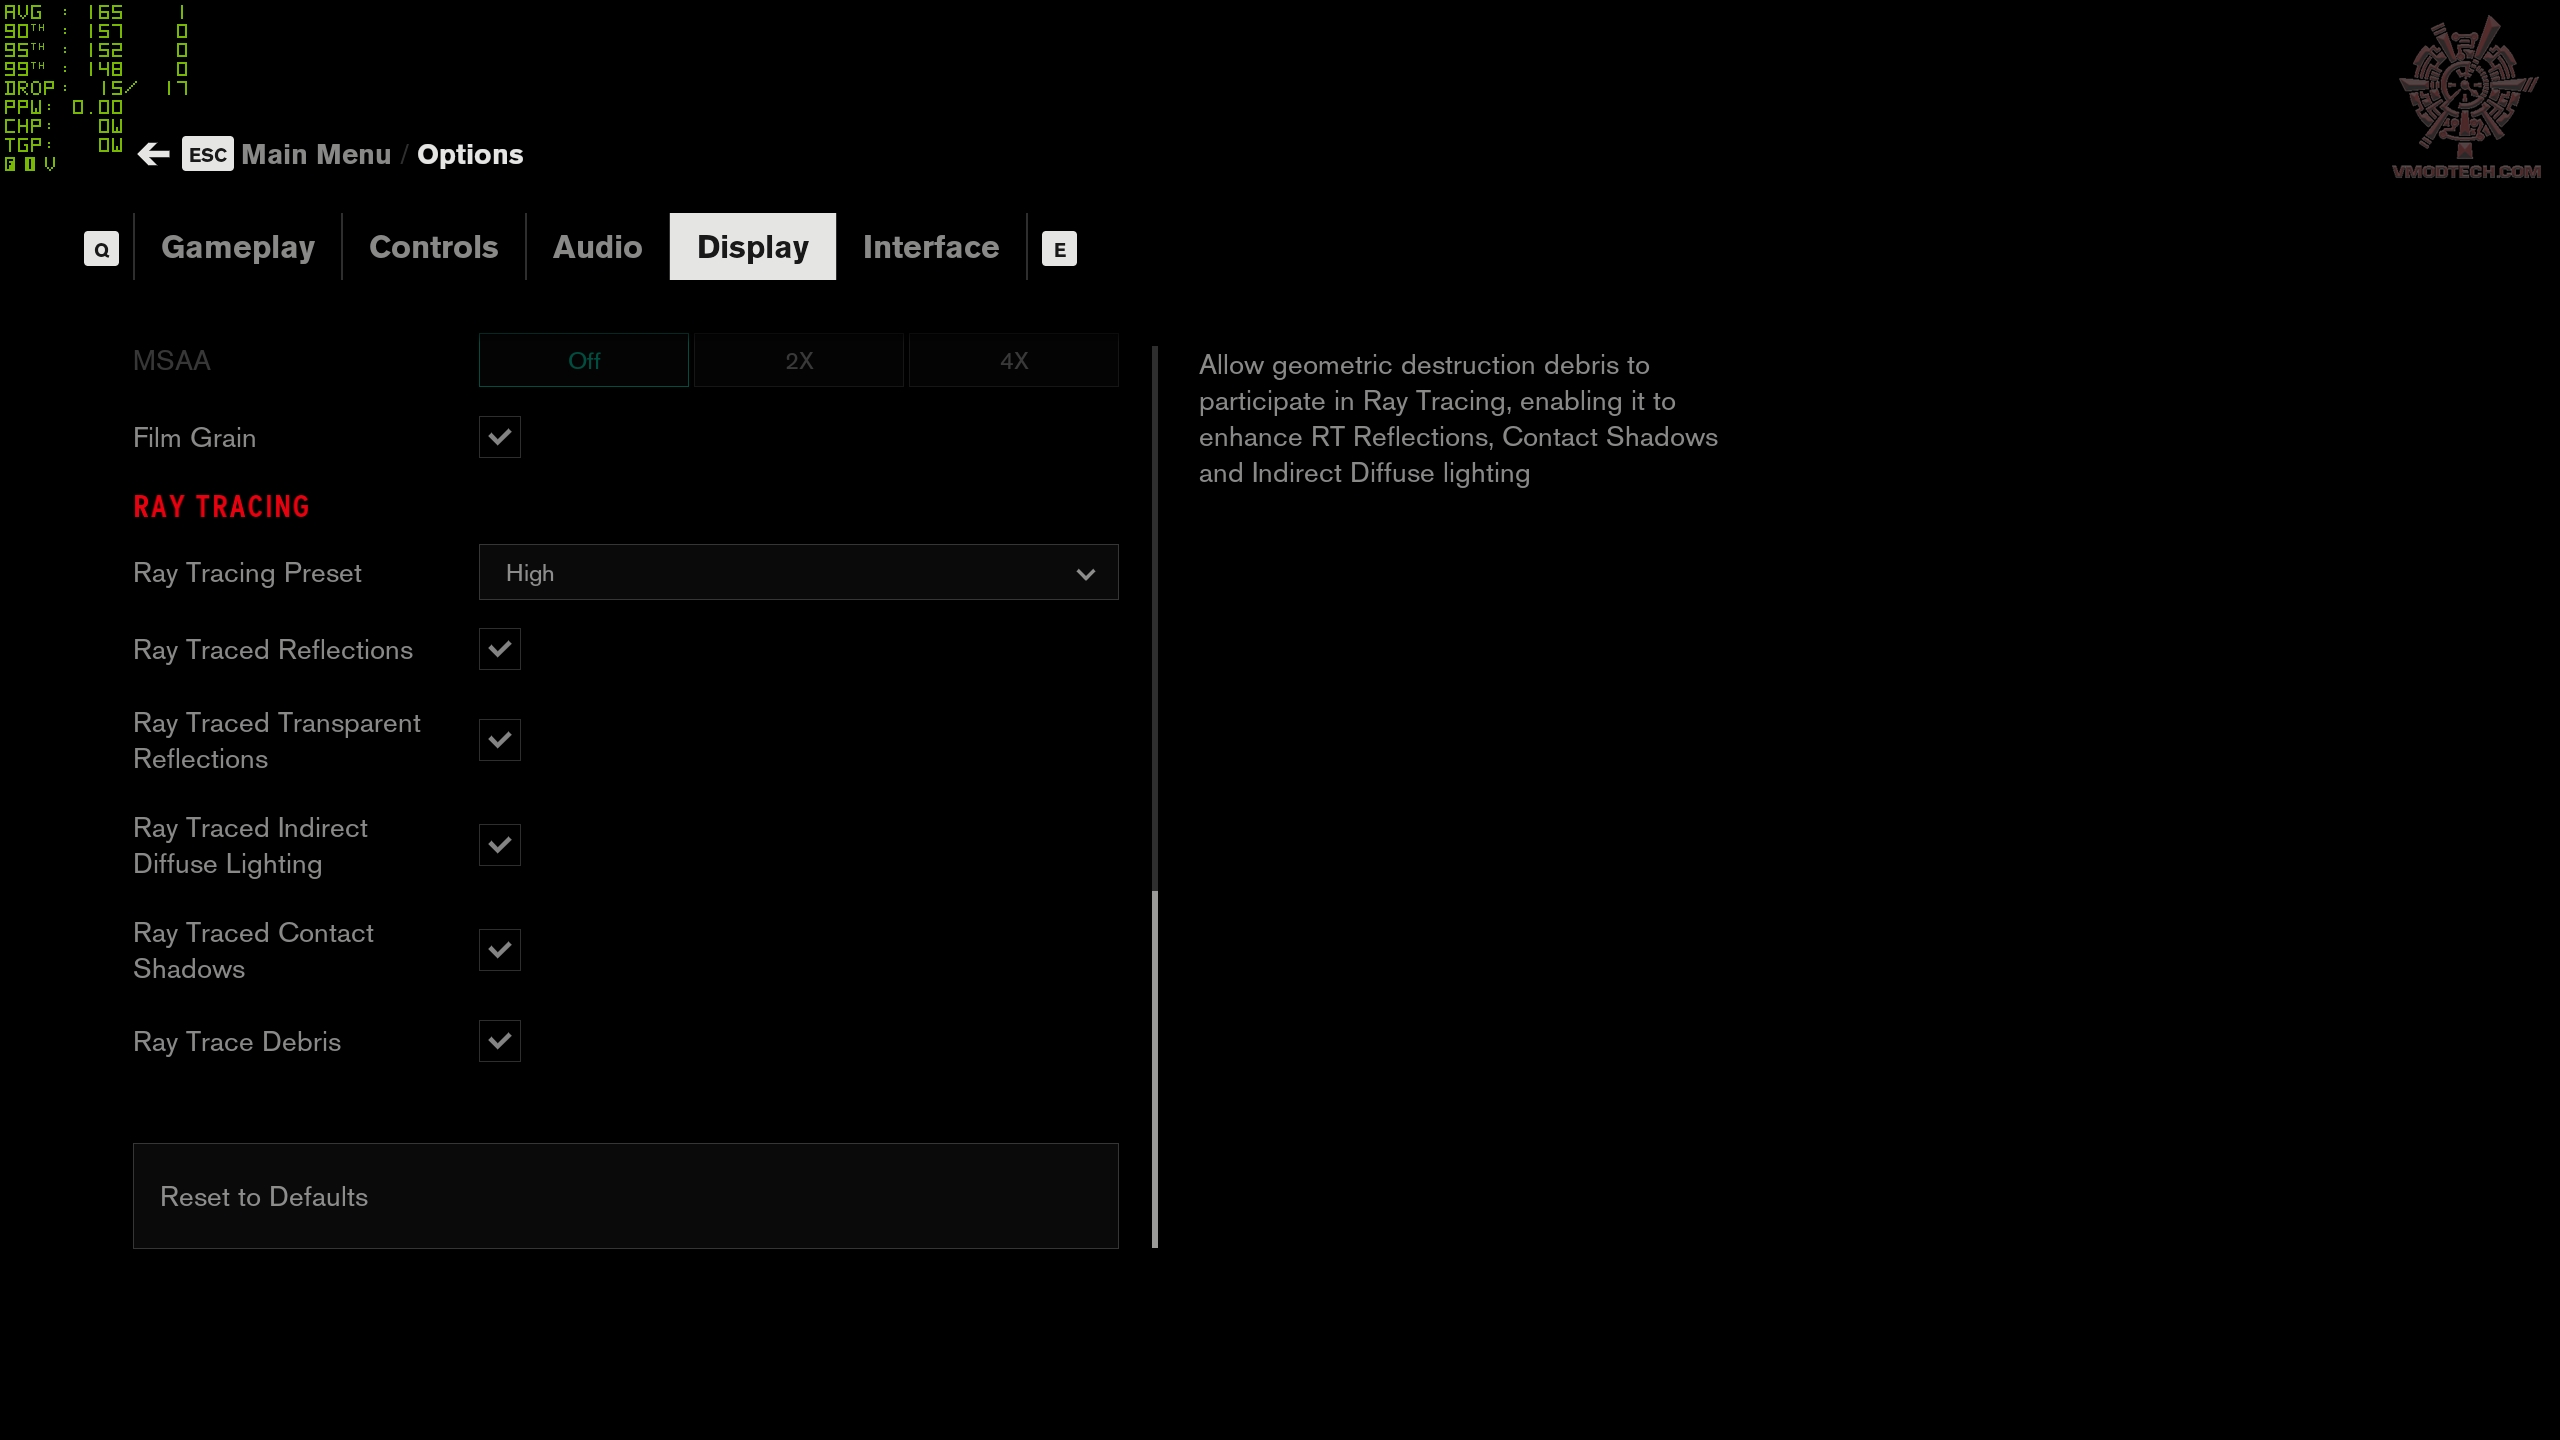Disable Ray Traced Indirect Diffuse Lighting
The image size is (2560, 1440).
coord(499,845)
